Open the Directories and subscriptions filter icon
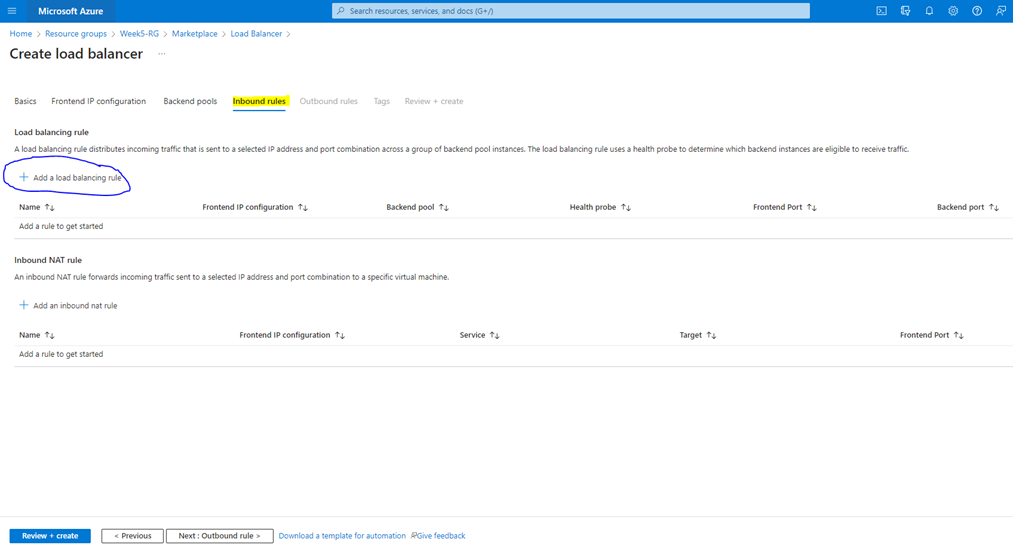Image resolution: width=1013 pixels, height=551 pixels. (905, 11)
